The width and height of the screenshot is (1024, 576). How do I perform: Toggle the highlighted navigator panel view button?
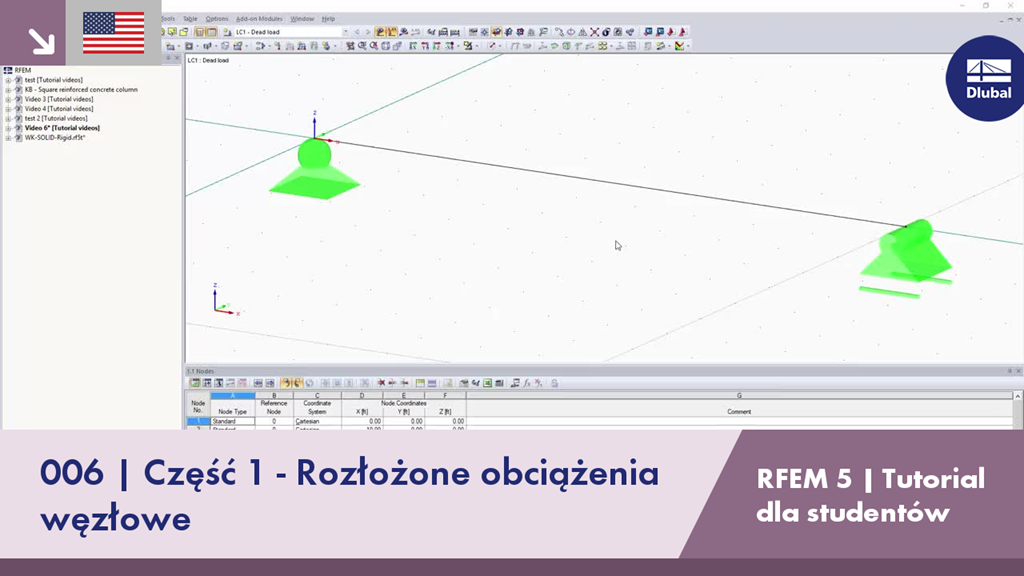200,31
